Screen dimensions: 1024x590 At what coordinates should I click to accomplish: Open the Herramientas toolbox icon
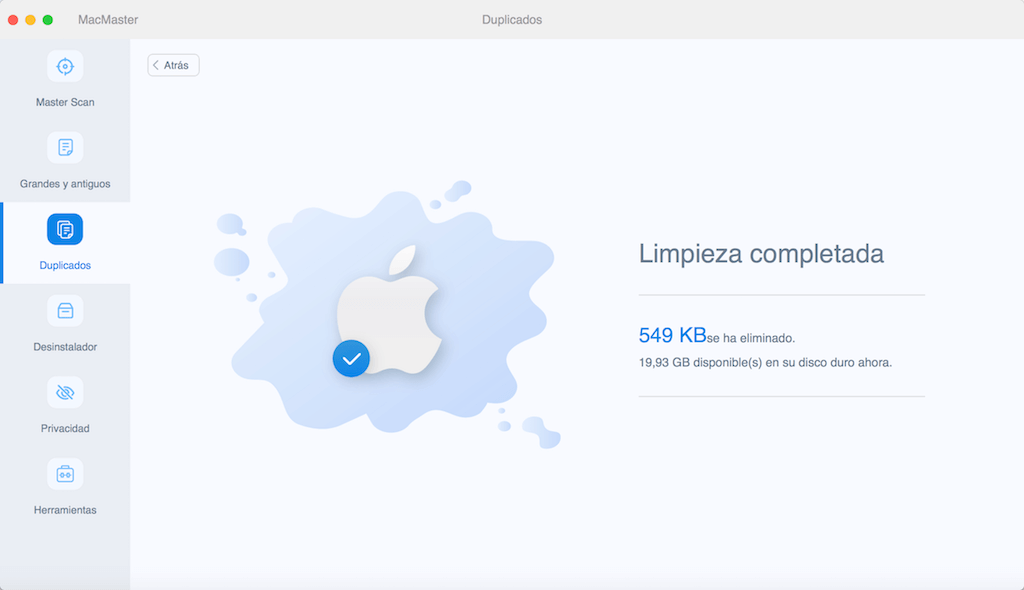[x=65, y=474]
